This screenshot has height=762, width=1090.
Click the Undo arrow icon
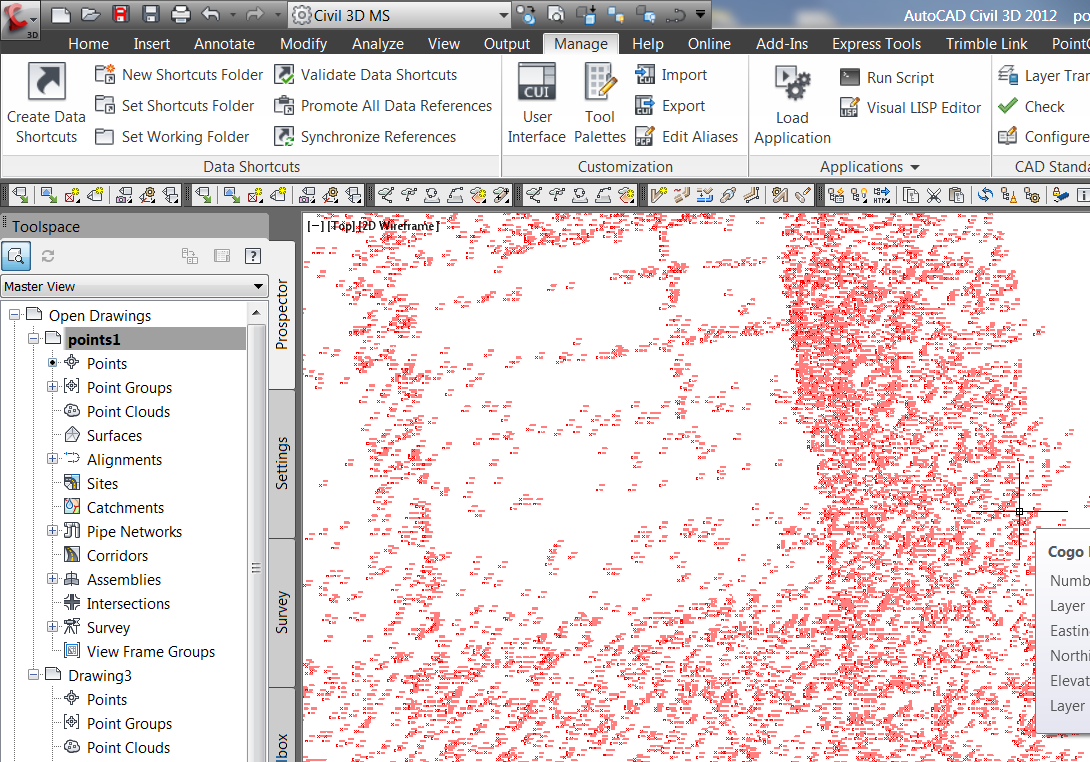211,15
